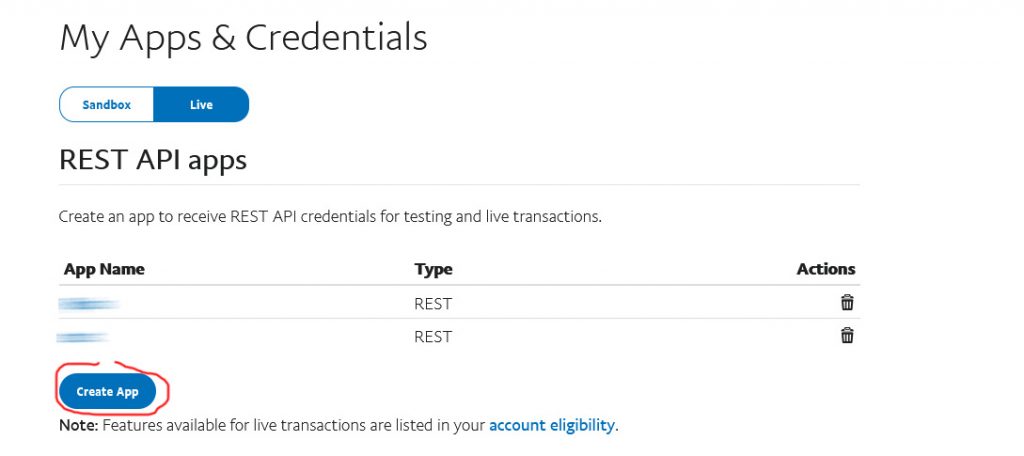Open the second blurred app name
Viewport: 1024px width, 456px height.
click(83, 337)
